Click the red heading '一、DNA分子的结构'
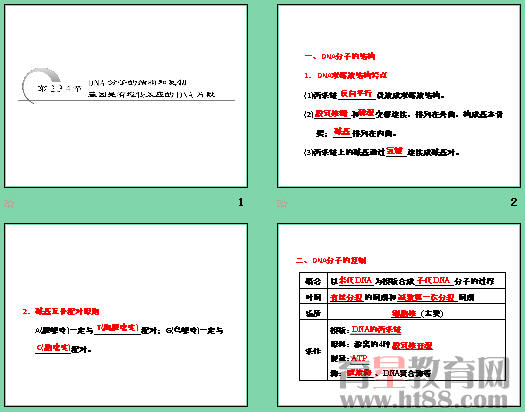525x412 pixels. (x=340, y=56)
